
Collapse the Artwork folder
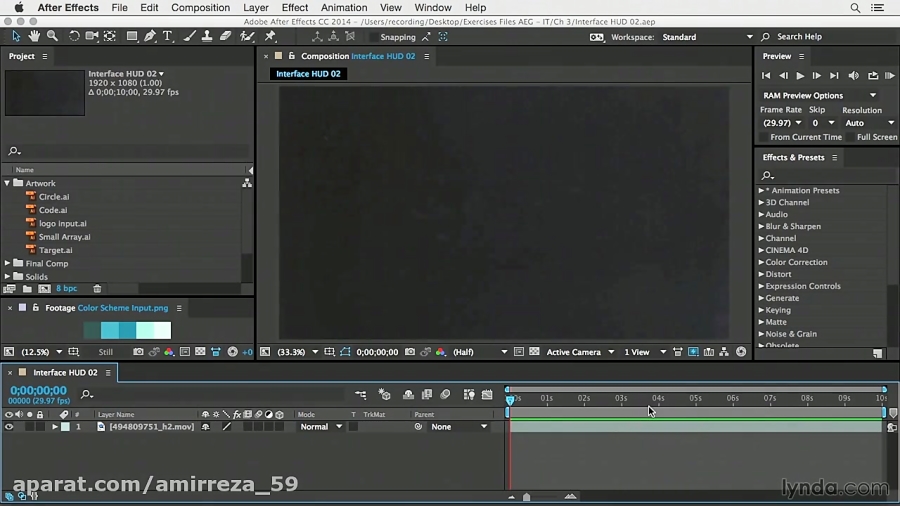pyautogui.click(x=7, y=183)
